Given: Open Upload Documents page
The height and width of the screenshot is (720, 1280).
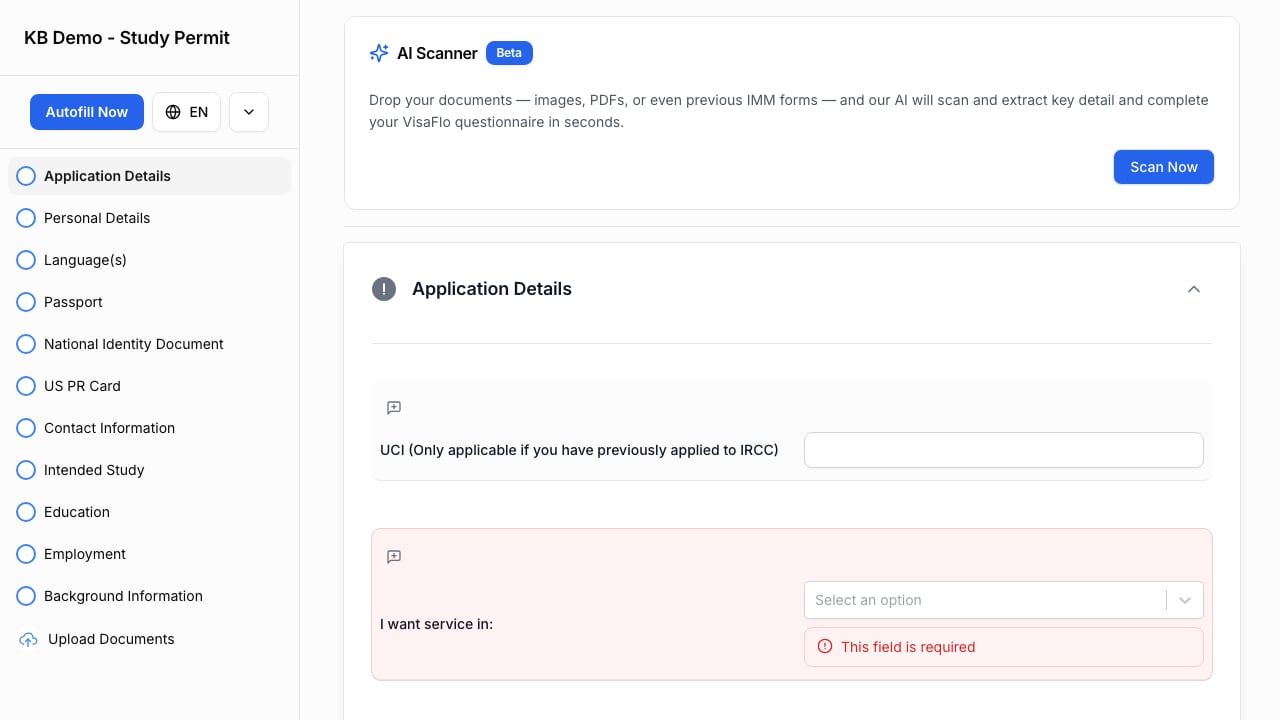Looking at the screenshot, I should 149,639.
